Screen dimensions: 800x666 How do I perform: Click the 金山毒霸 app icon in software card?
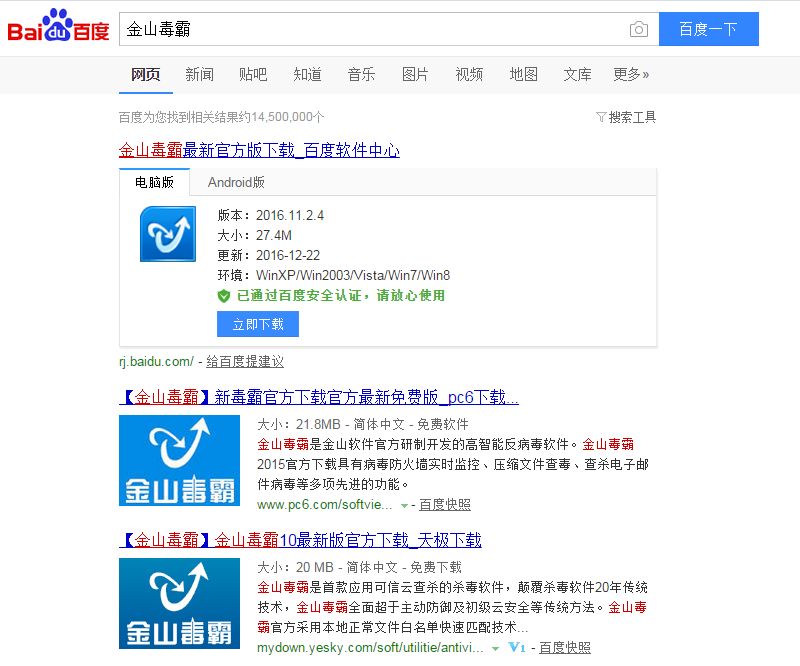pos(168,234)
